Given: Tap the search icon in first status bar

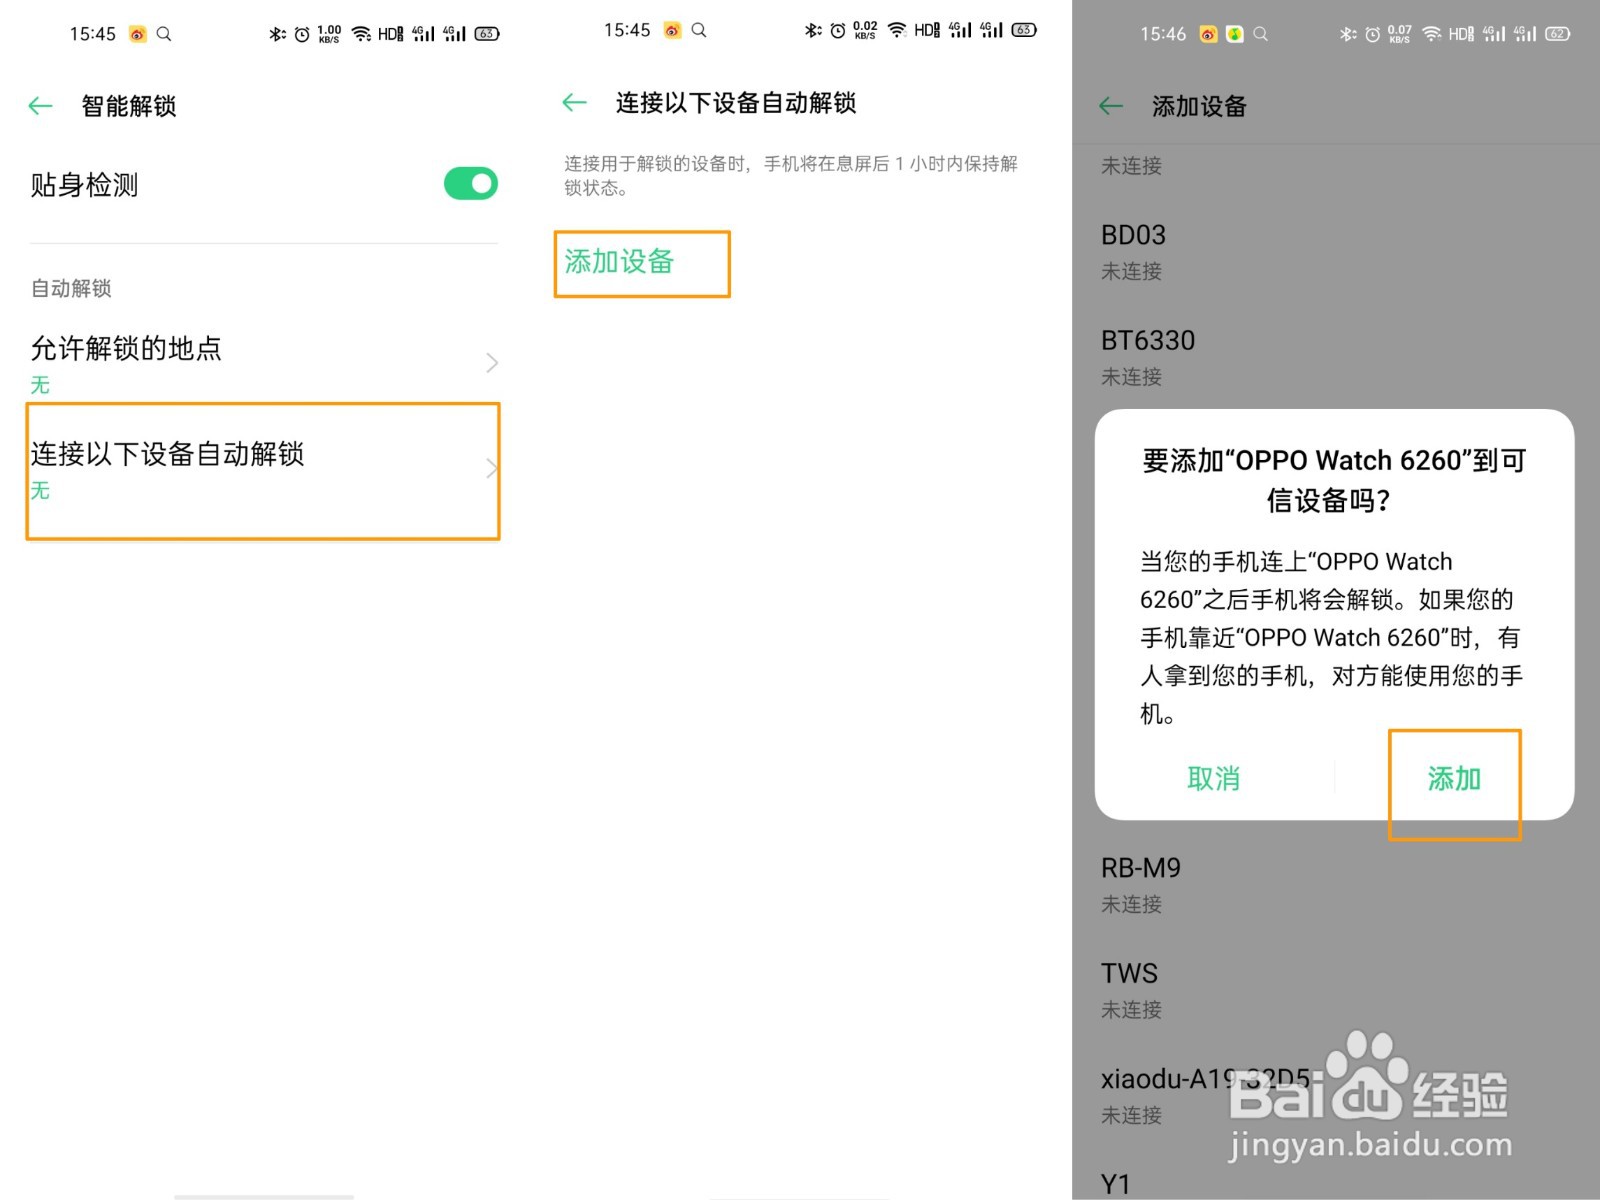Looking at the screenshot, I should [x=164, y=34].
